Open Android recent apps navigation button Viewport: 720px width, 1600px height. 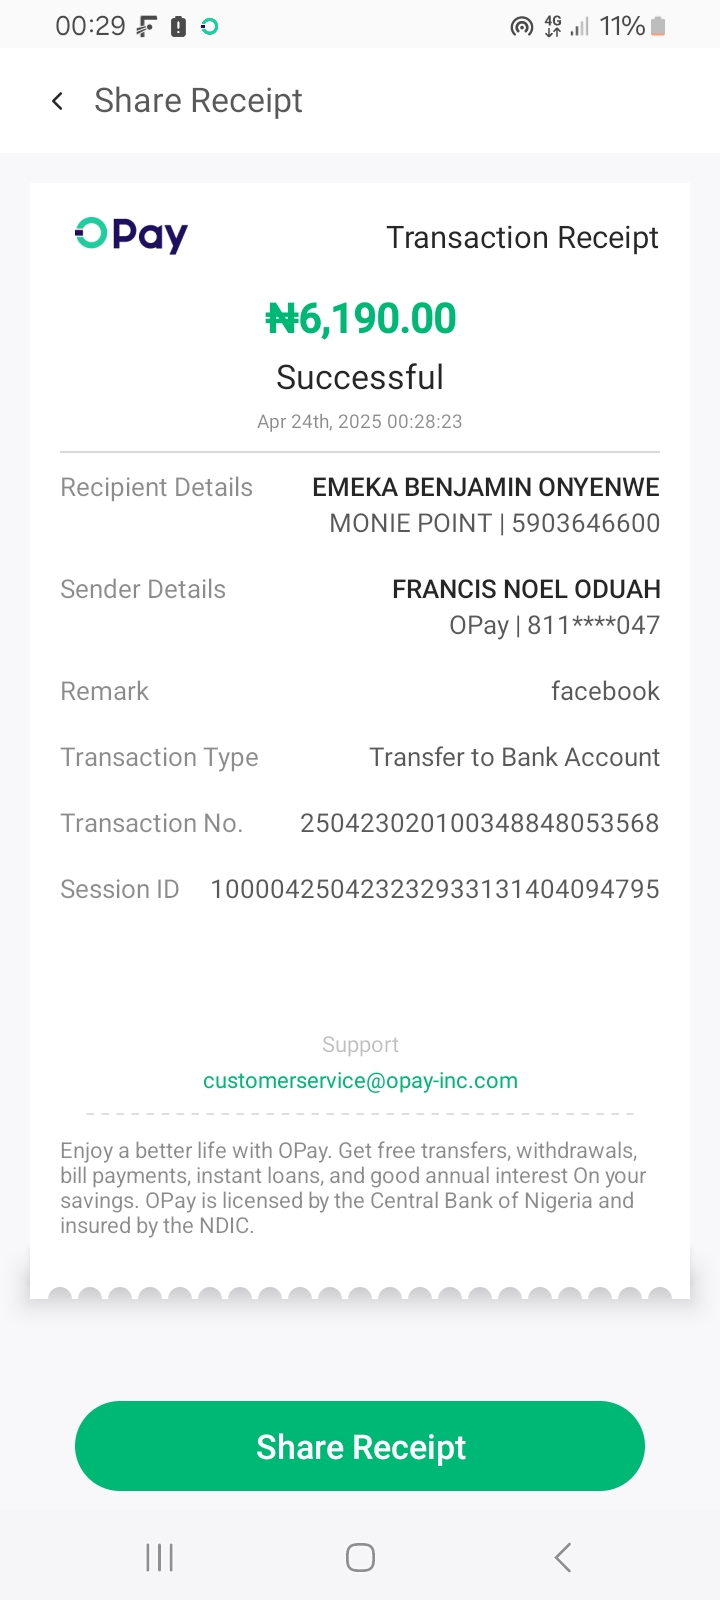tap(159, 1557)
